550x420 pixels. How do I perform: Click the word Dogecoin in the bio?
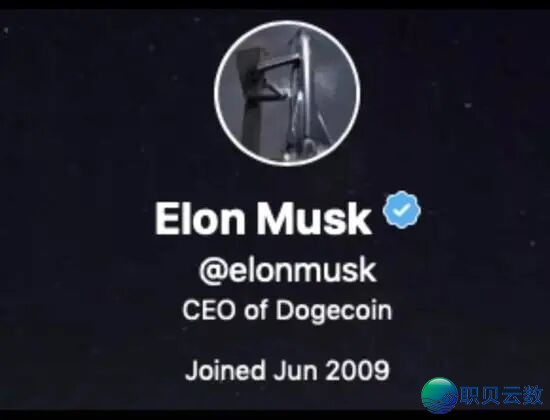334,311
